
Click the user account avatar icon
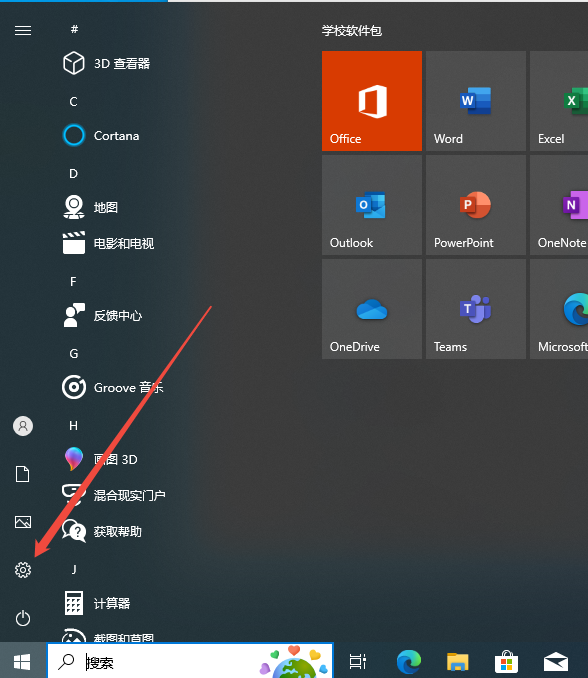click(x=23, y=426)
